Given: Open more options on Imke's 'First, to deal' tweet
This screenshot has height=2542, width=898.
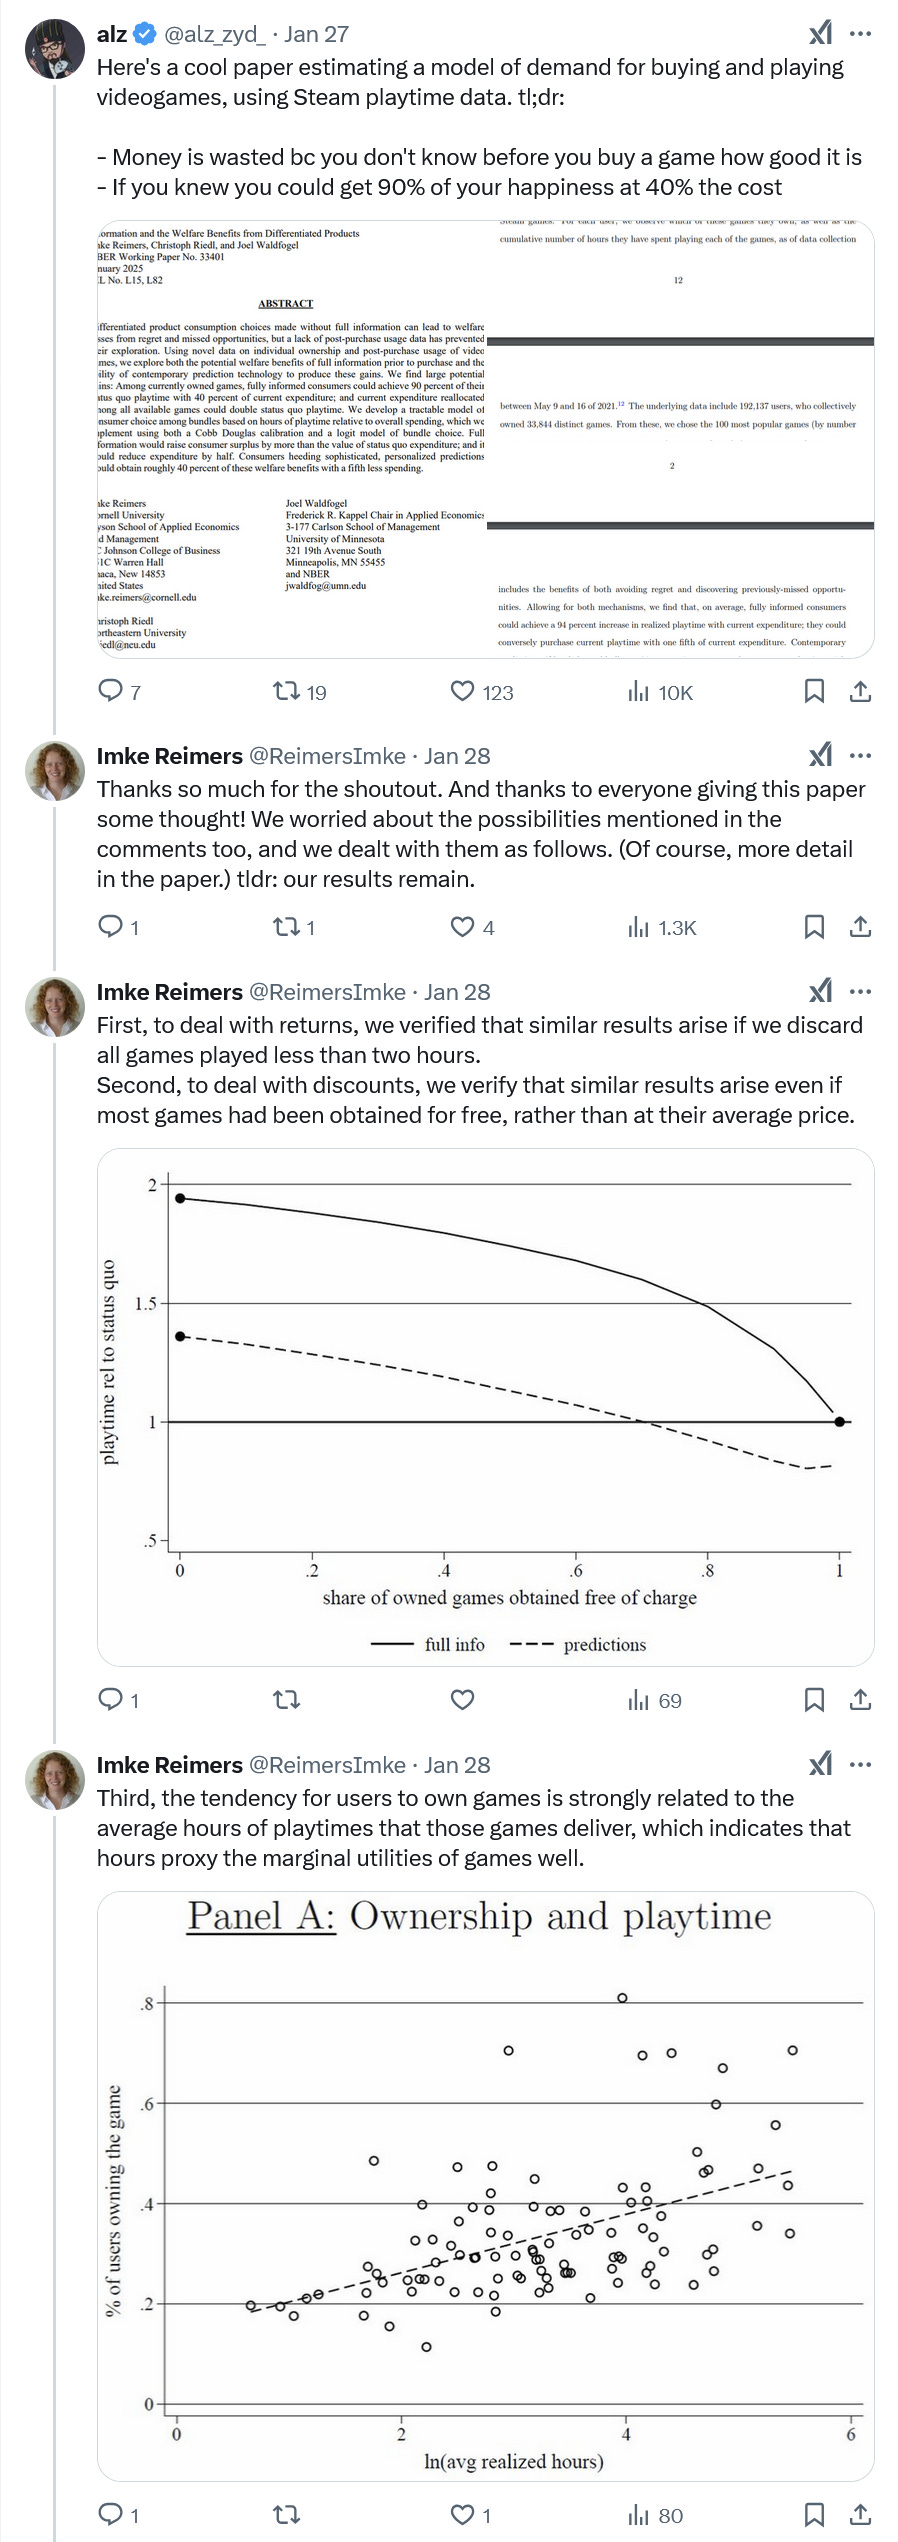Looking at the screenshot, I should [x=860, y=992].
